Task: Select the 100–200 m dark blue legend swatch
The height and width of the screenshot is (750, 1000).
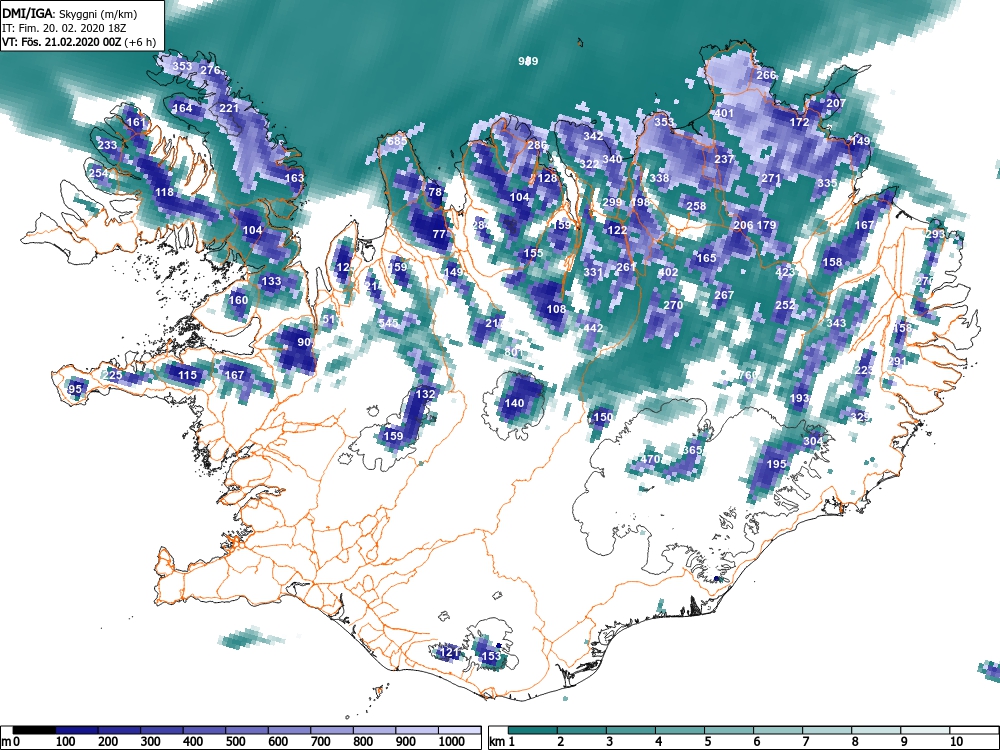Action: pos(77,730)
